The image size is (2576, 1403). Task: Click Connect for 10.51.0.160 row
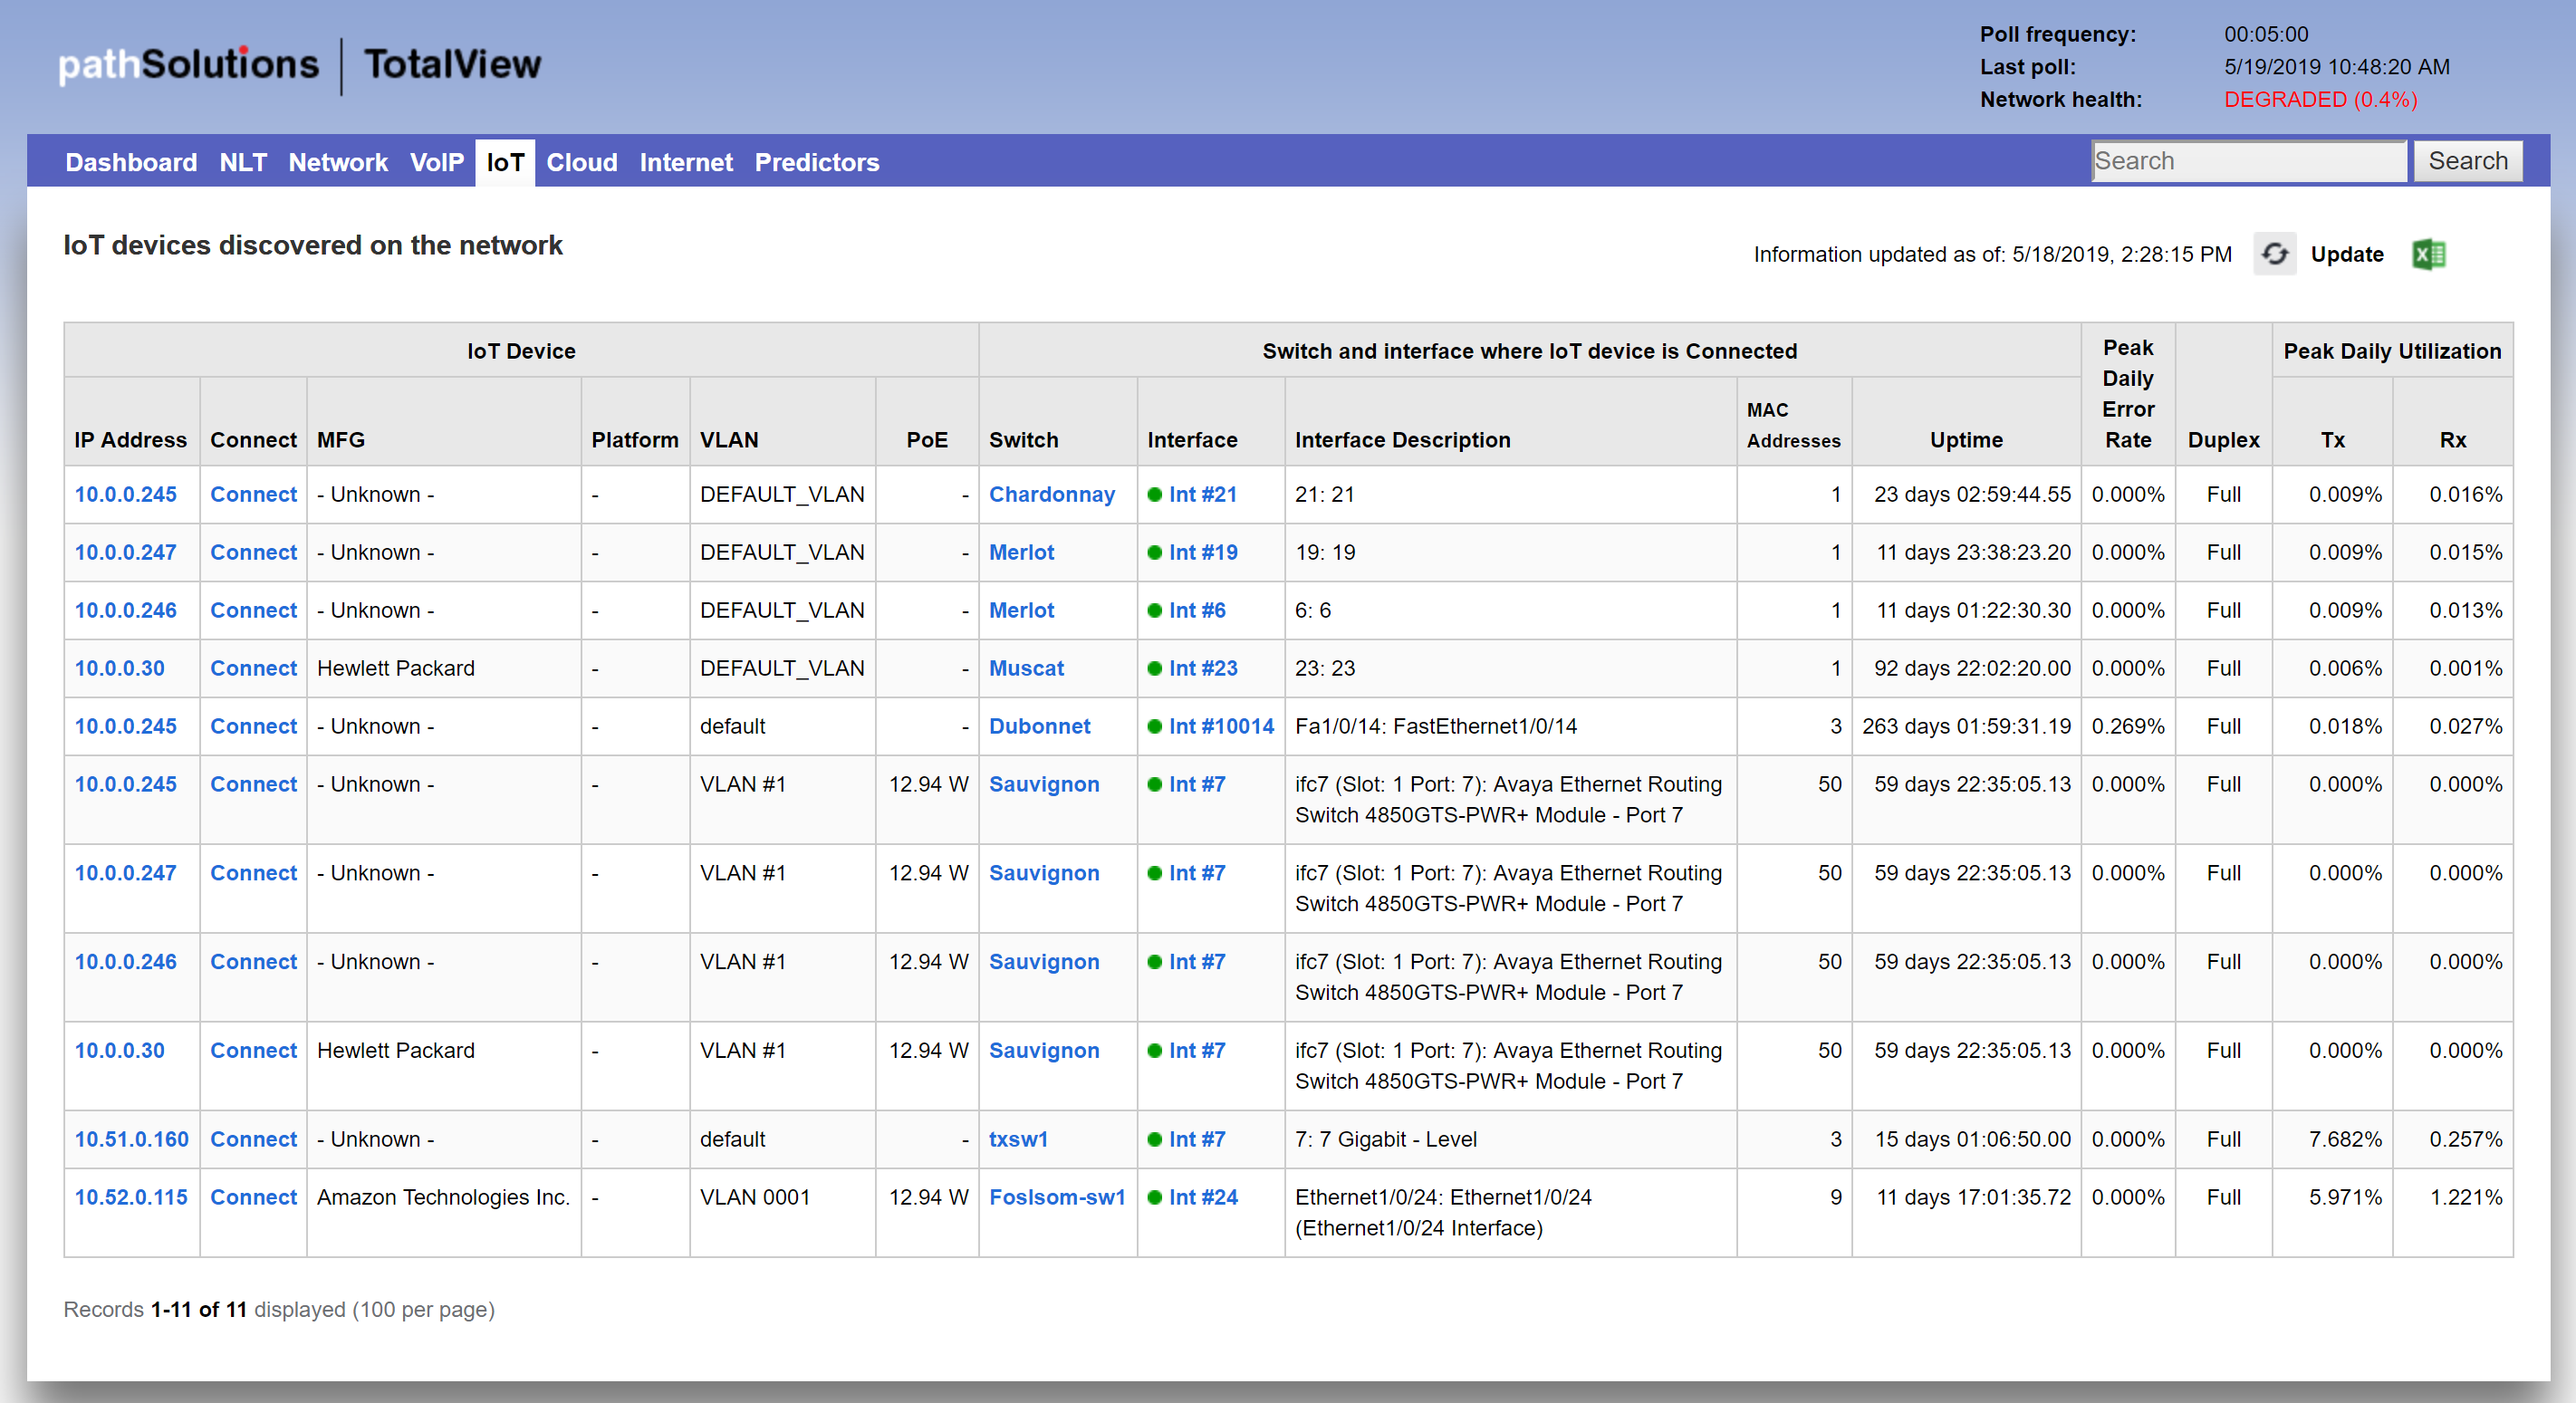253,1139
